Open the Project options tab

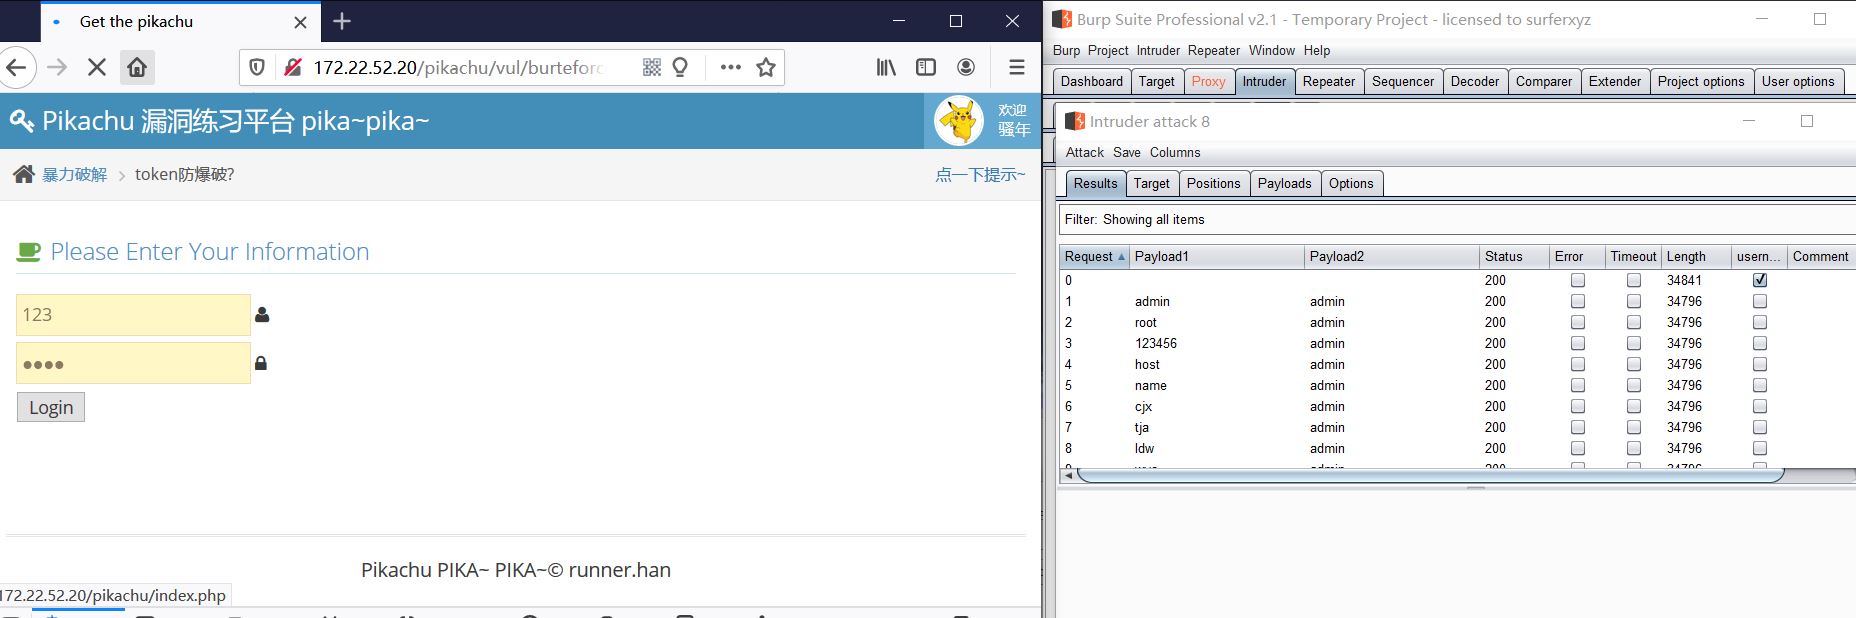(x=1700, y=81)
